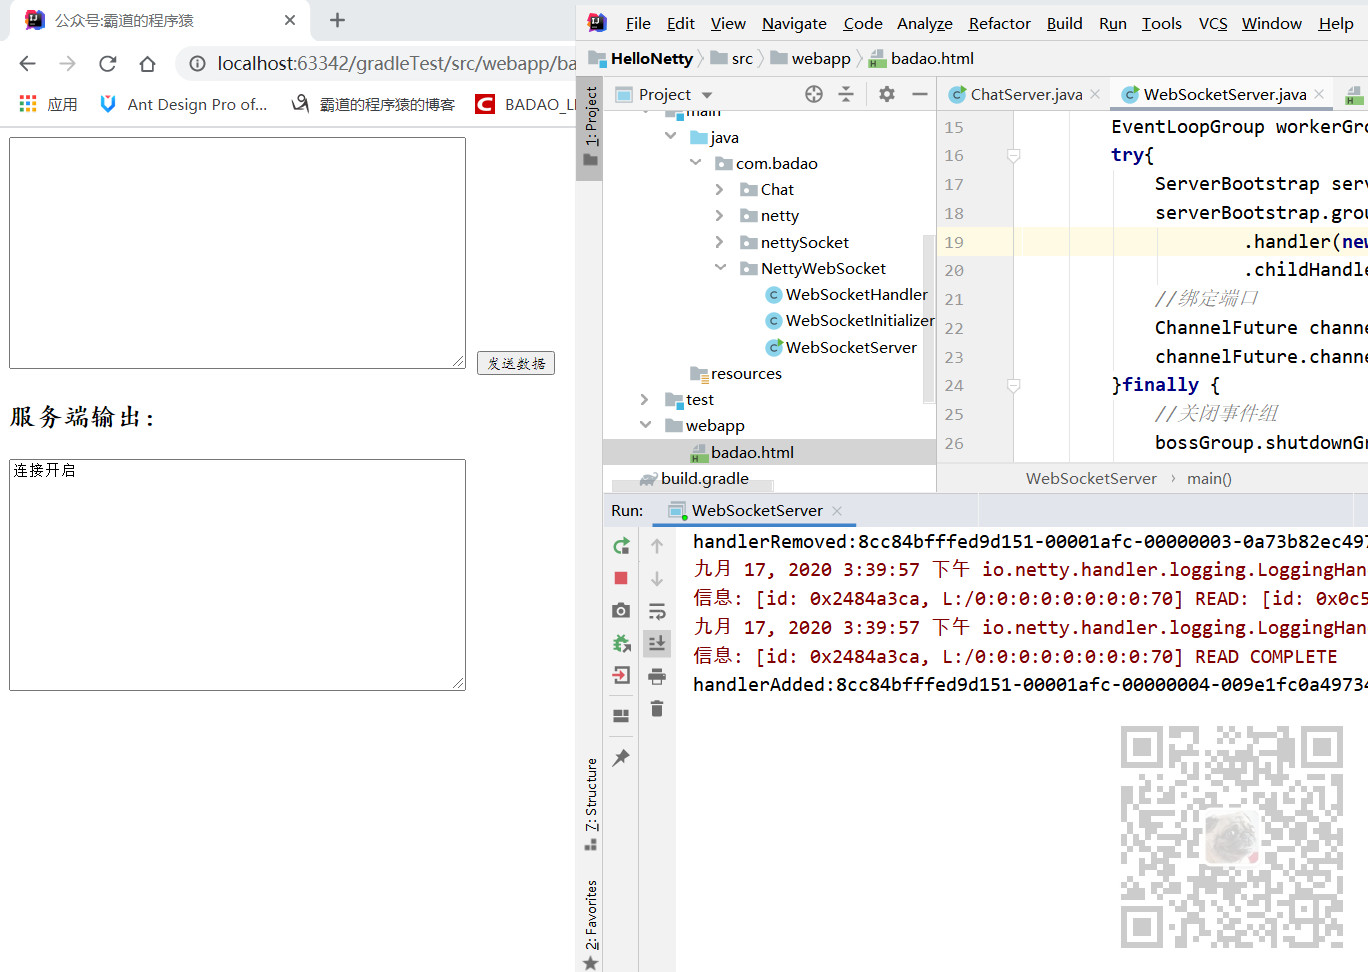Click the browser address bar URL
Viewport: 1368px width, 972px height.
[397, 63]
